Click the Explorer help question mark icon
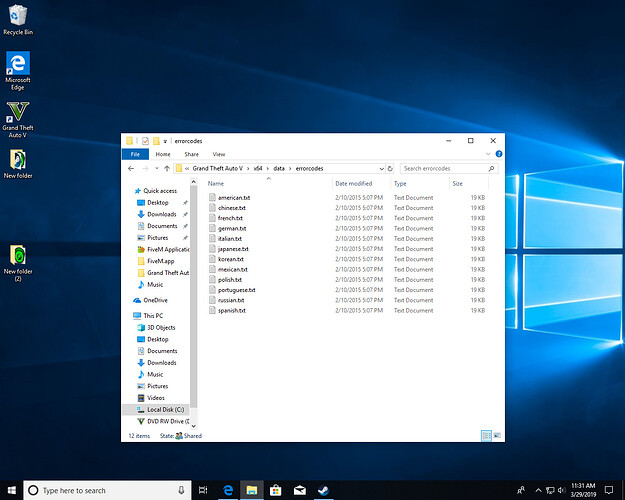Image resolution: width=625 pixels, height=500 pixels. click(499, 154)
